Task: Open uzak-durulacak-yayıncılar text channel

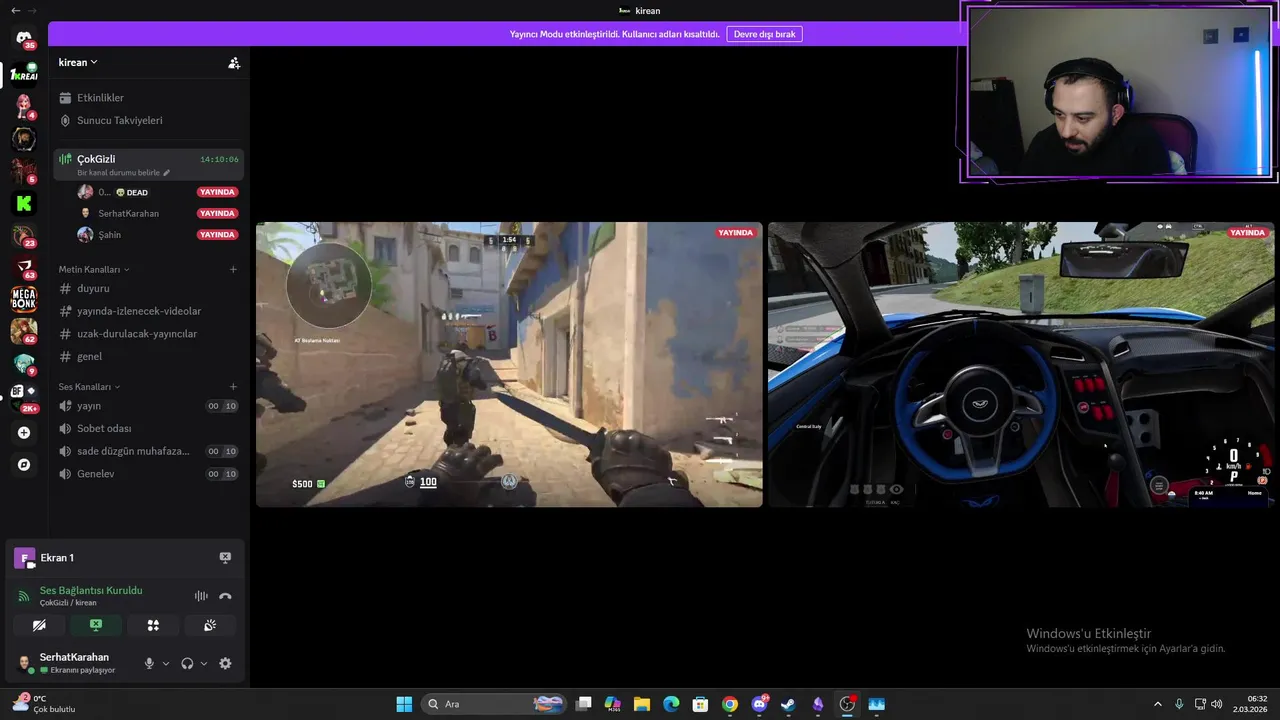Action: (148, 334)
